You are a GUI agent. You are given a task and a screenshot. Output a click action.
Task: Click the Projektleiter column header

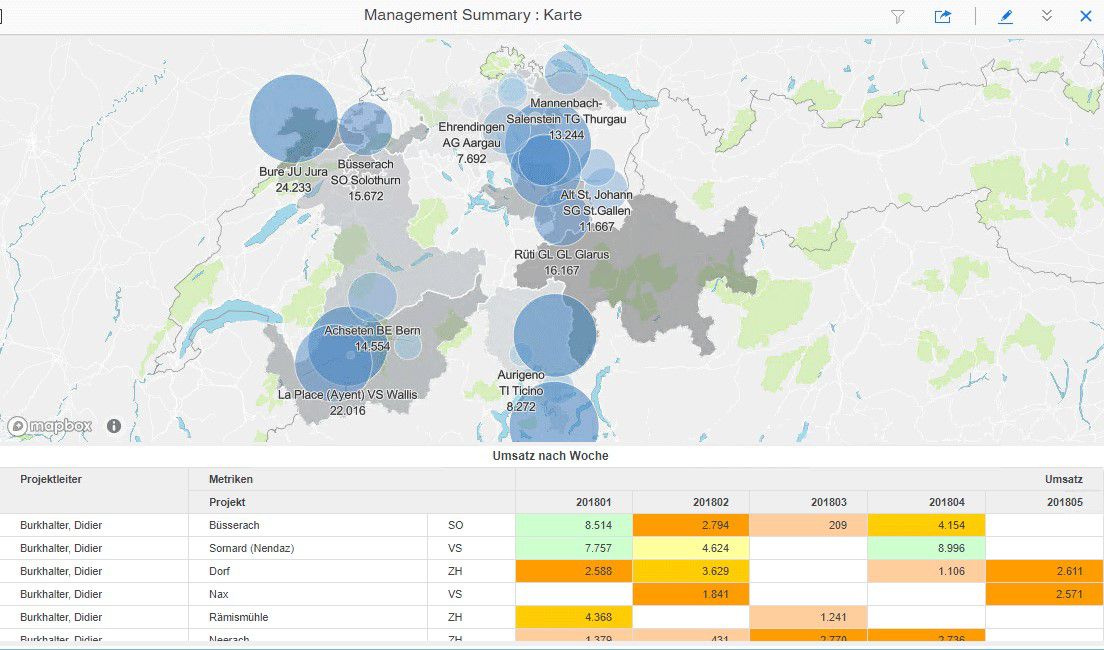click(51, 479)
